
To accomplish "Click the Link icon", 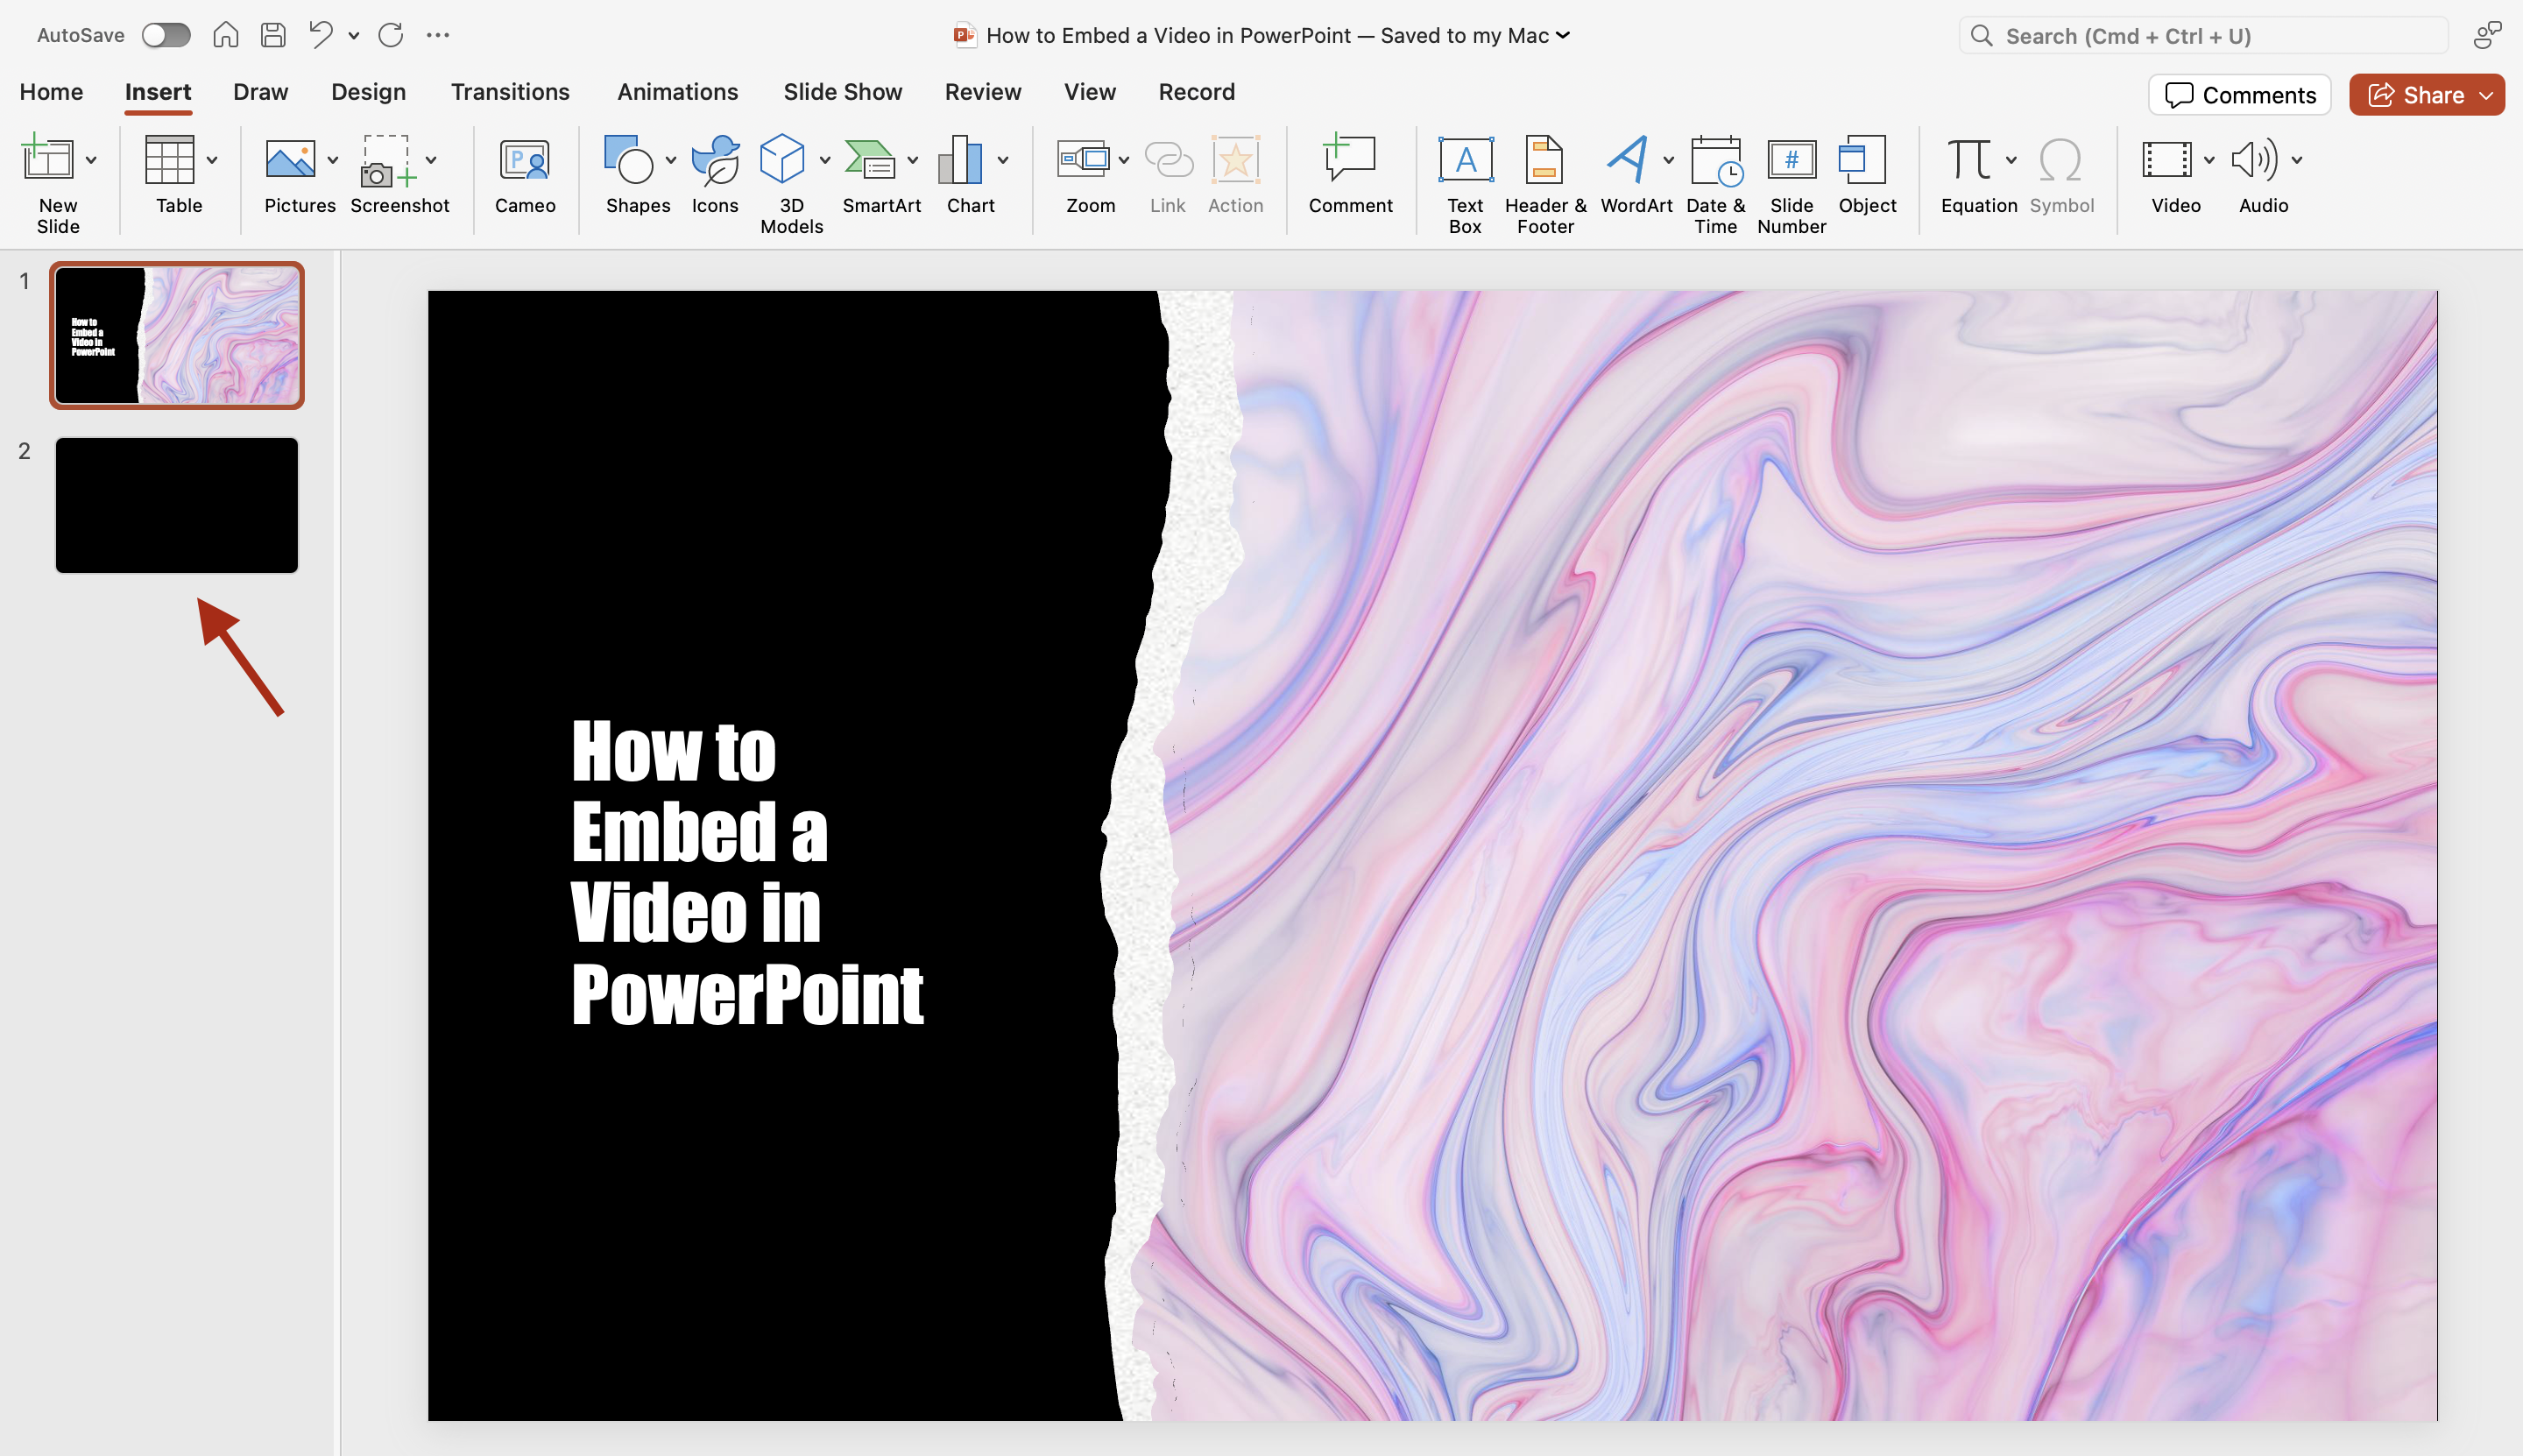I will pos(1168,159).
